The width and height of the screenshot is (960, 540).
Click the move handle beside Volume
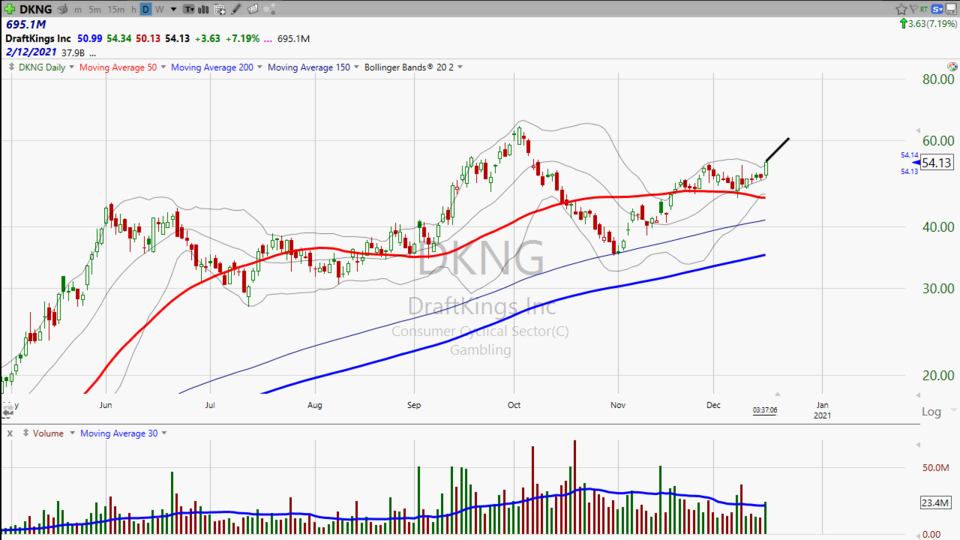pos(25,433)
